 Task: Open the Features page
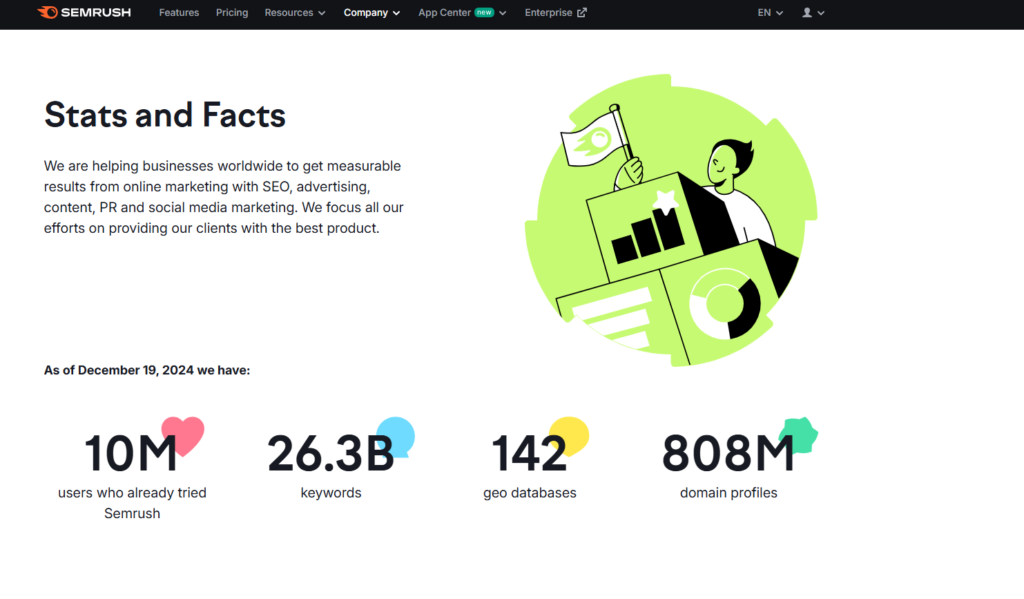pos(179,12)
